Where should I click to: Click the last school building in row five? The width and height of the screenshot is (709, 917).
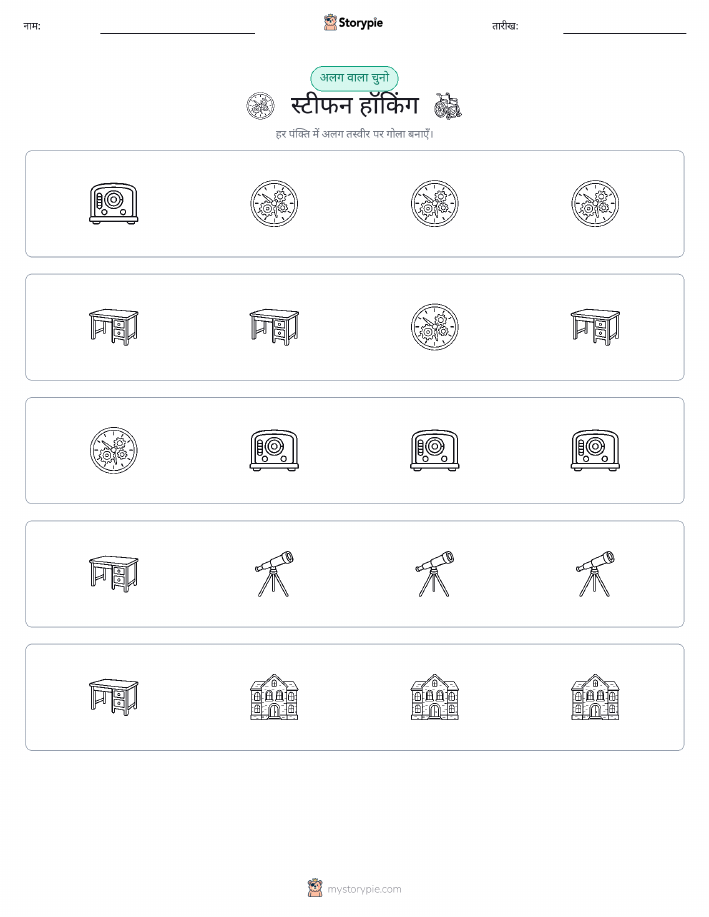pyautogui.click(x=595, y=697)
